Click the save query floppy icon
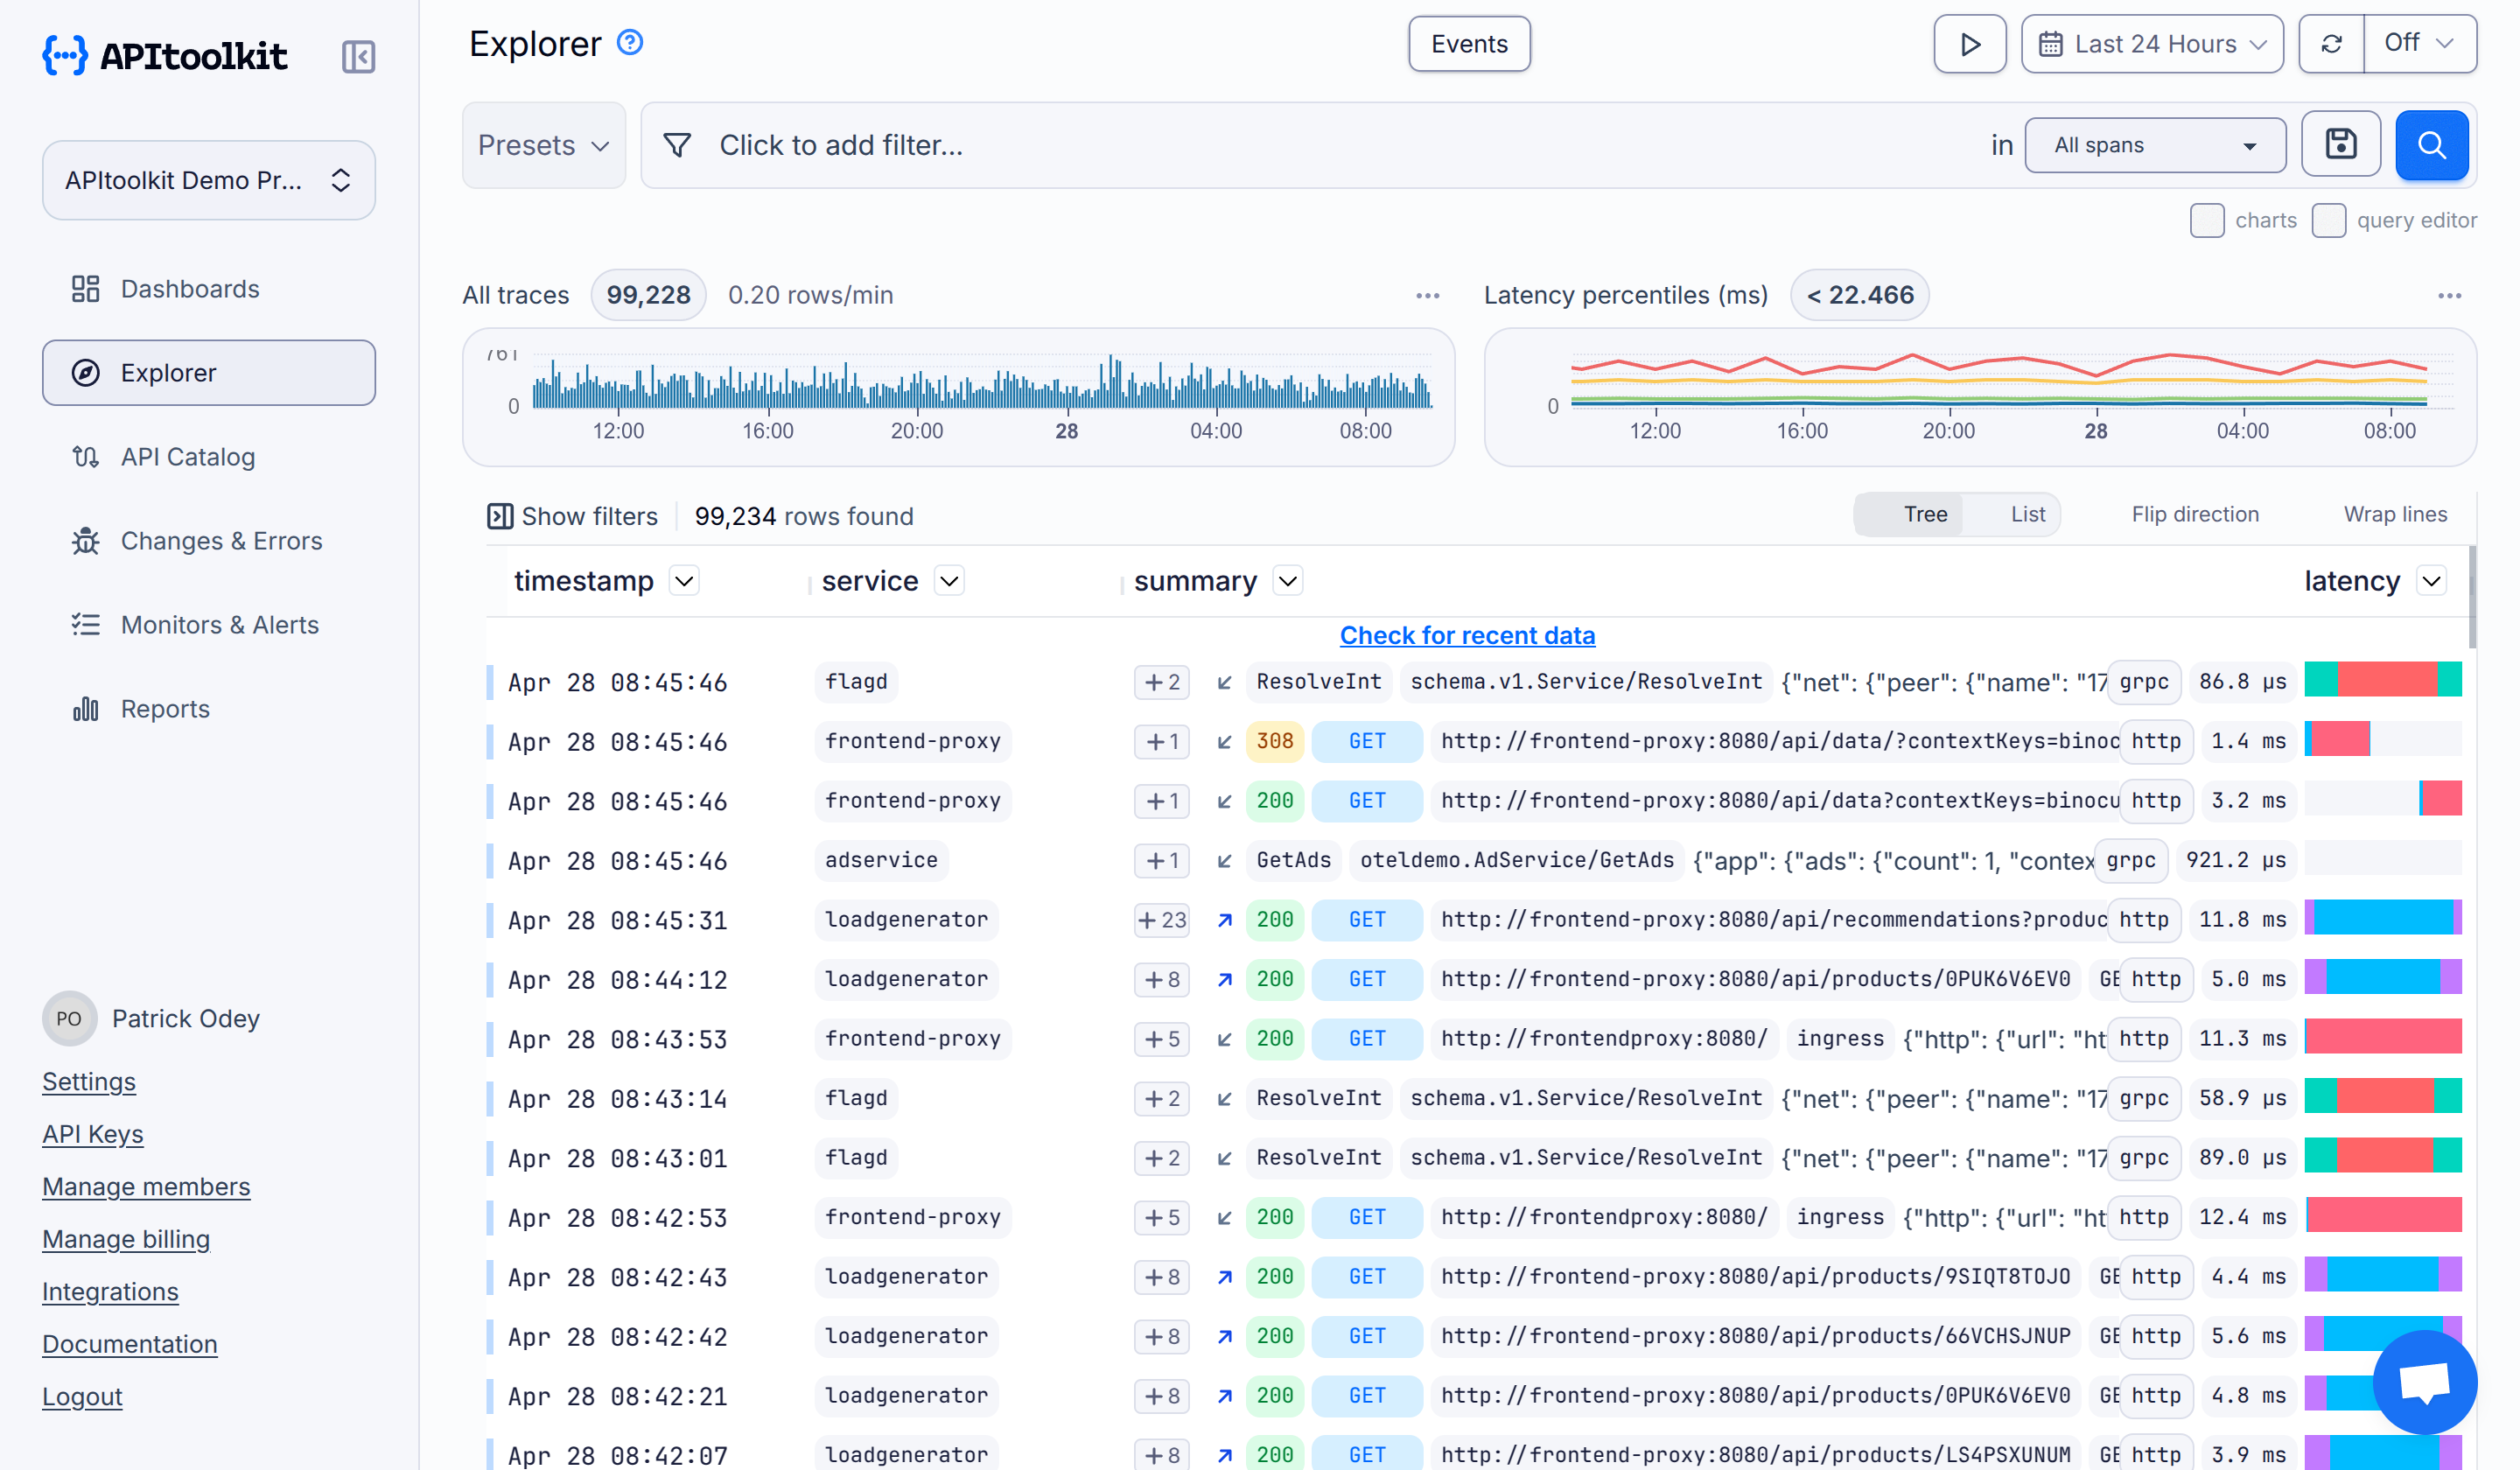 point(2340,145)
